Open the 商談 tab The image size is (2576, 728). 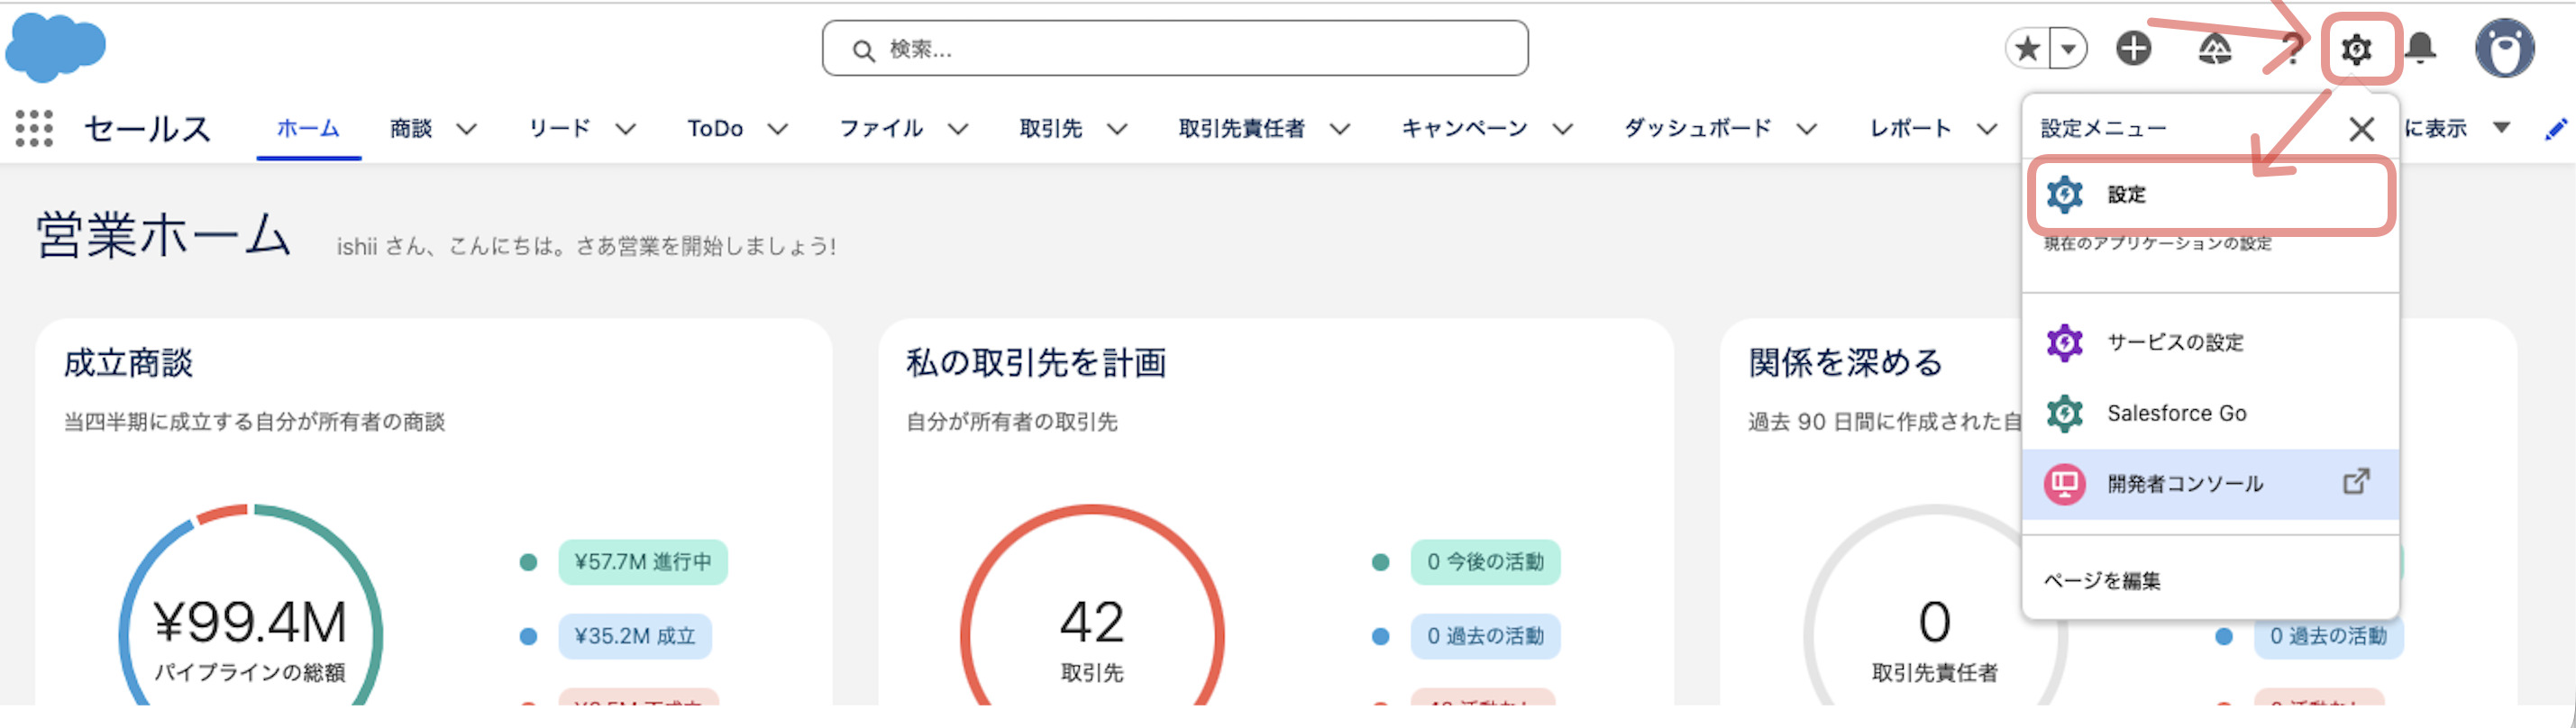[x=411, y=128]
